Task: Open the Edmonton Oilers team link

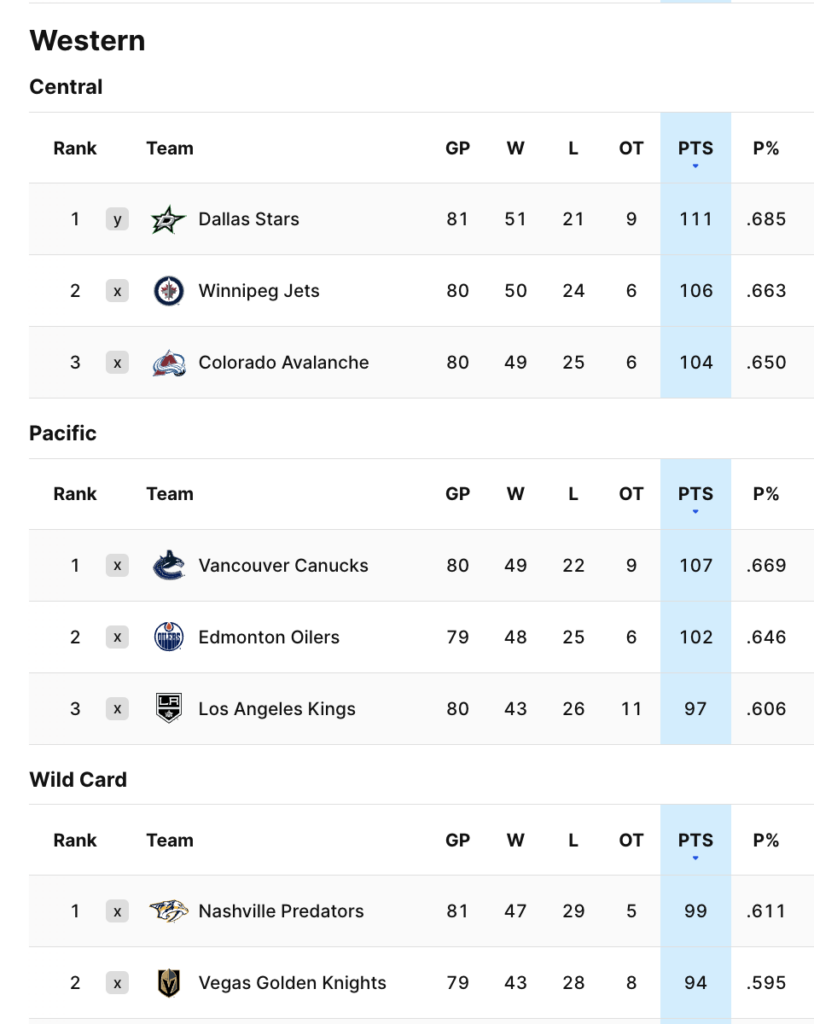Action: [x=269, y=637]
